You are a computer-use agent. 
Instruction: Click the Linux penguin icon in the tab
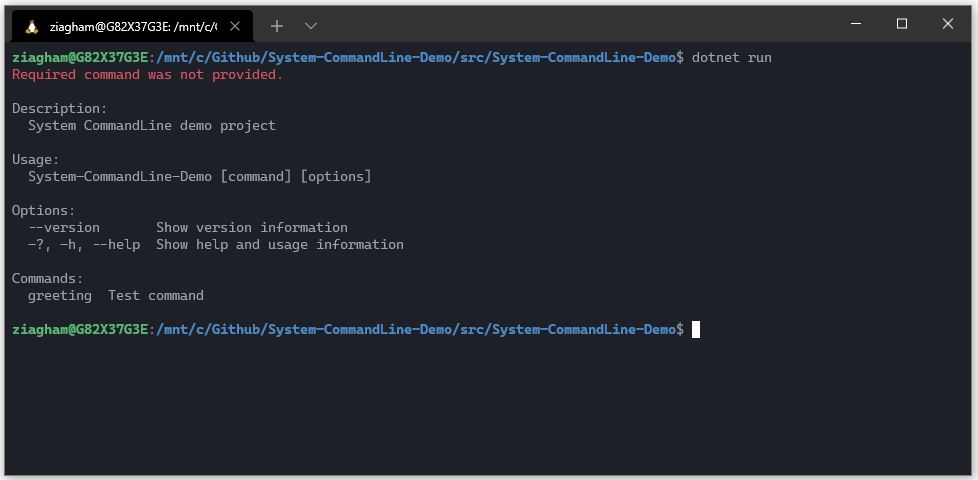pyautogui.click(x=32, y=26)
